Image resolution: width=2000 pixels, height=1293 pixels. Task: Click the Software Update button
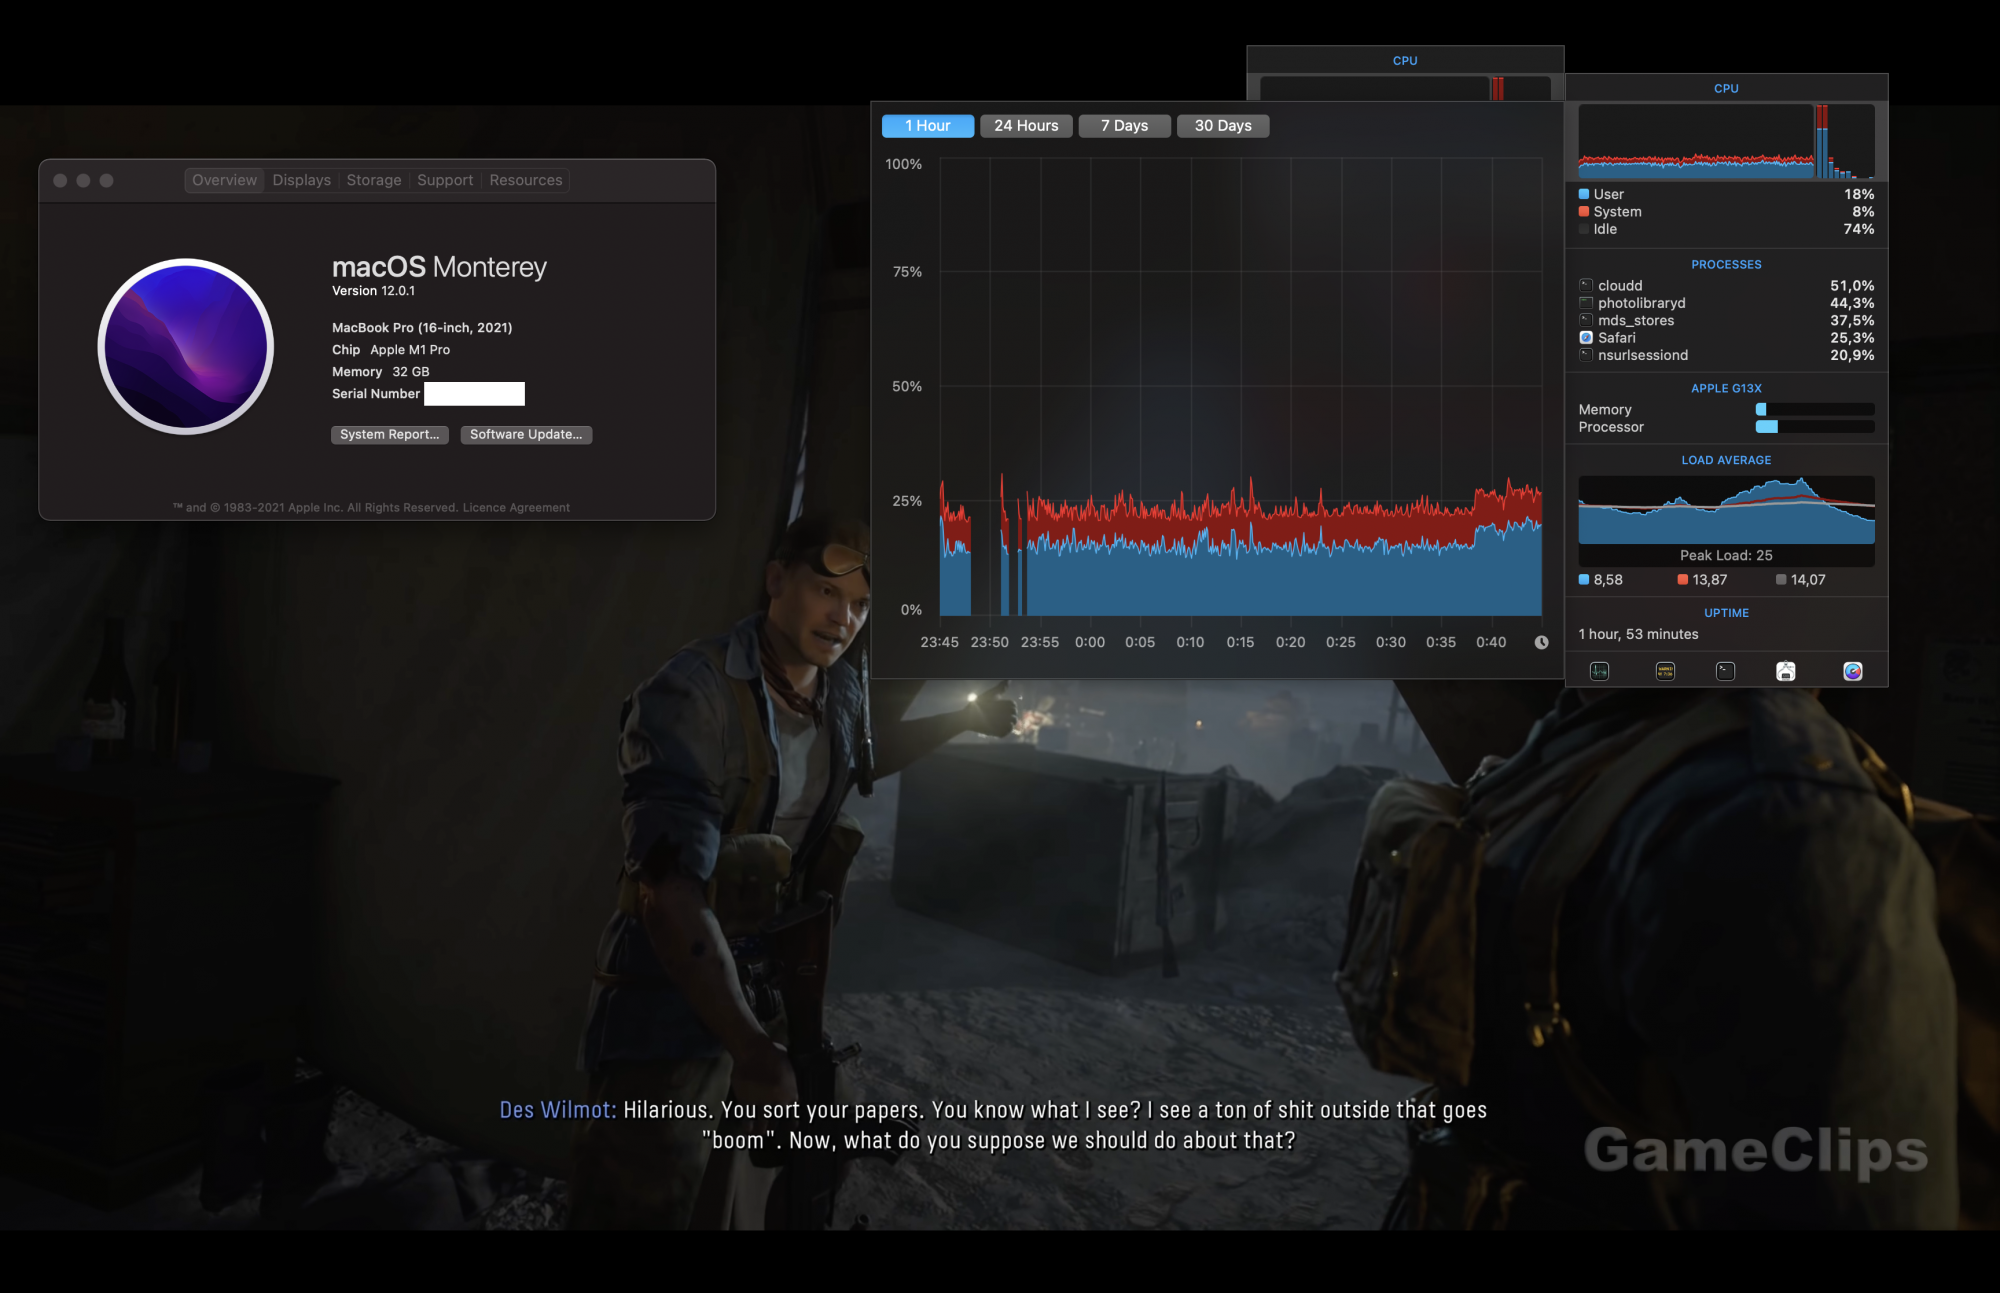click(x=526, y=434)
